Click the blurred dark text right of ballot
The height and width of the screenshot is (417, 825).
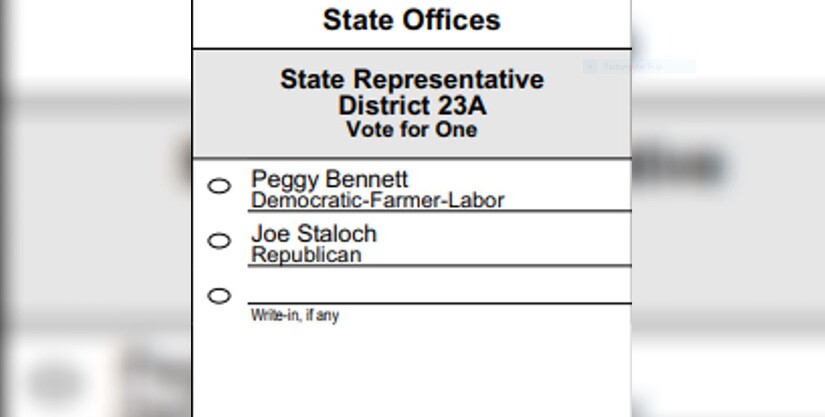tap(680, 166)
